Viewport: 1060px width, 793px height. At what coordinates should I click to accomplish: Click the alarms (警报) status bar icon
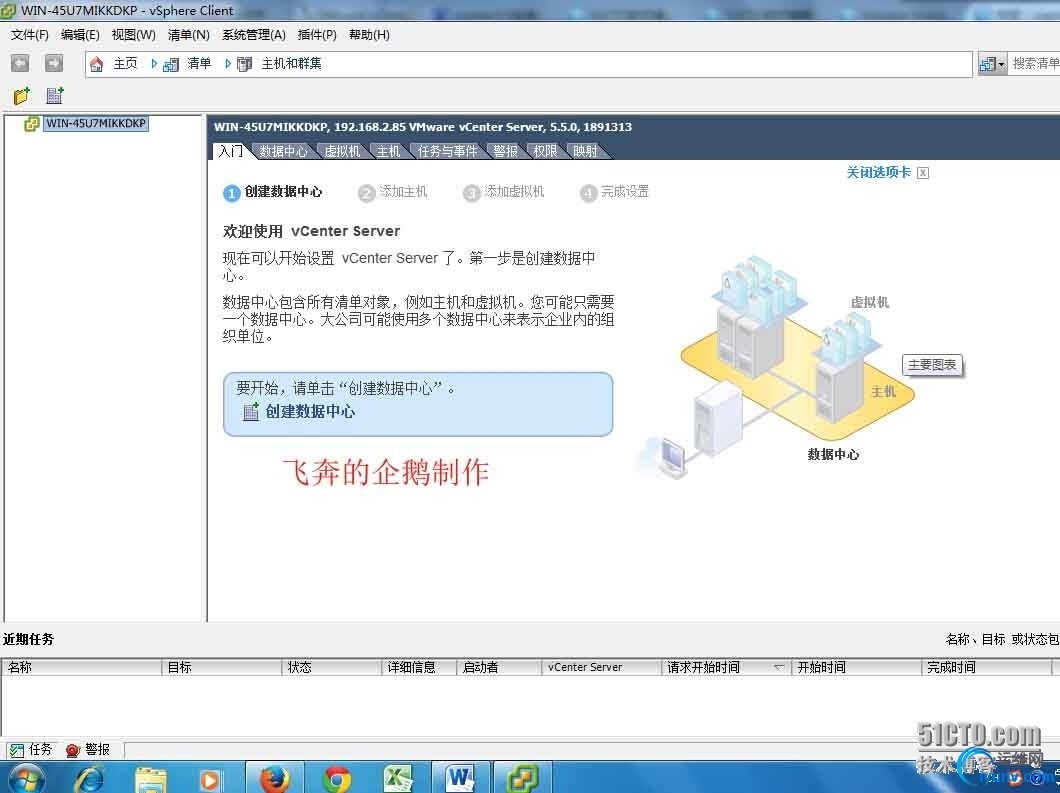tap(73, 750)
